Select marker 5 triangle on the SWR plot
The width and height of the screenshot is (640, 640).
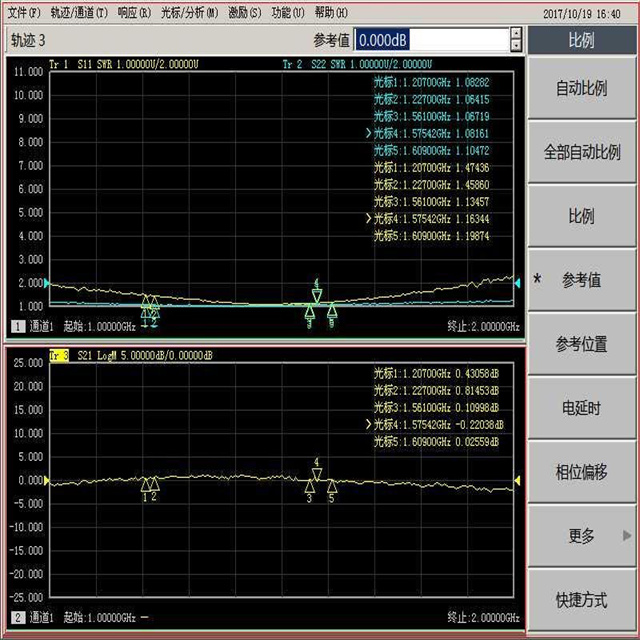point(332,311)
